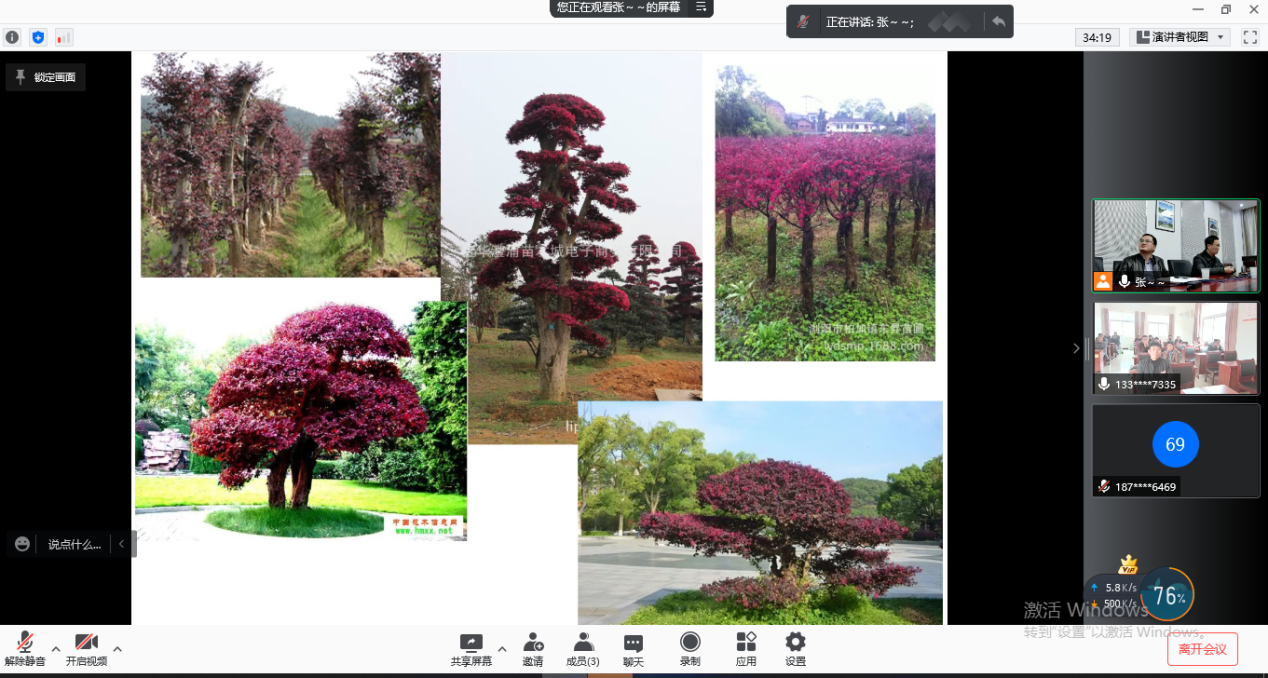Click the 说点什么 chat input box
Screen dimensions: 1268x678
[73, 544]
